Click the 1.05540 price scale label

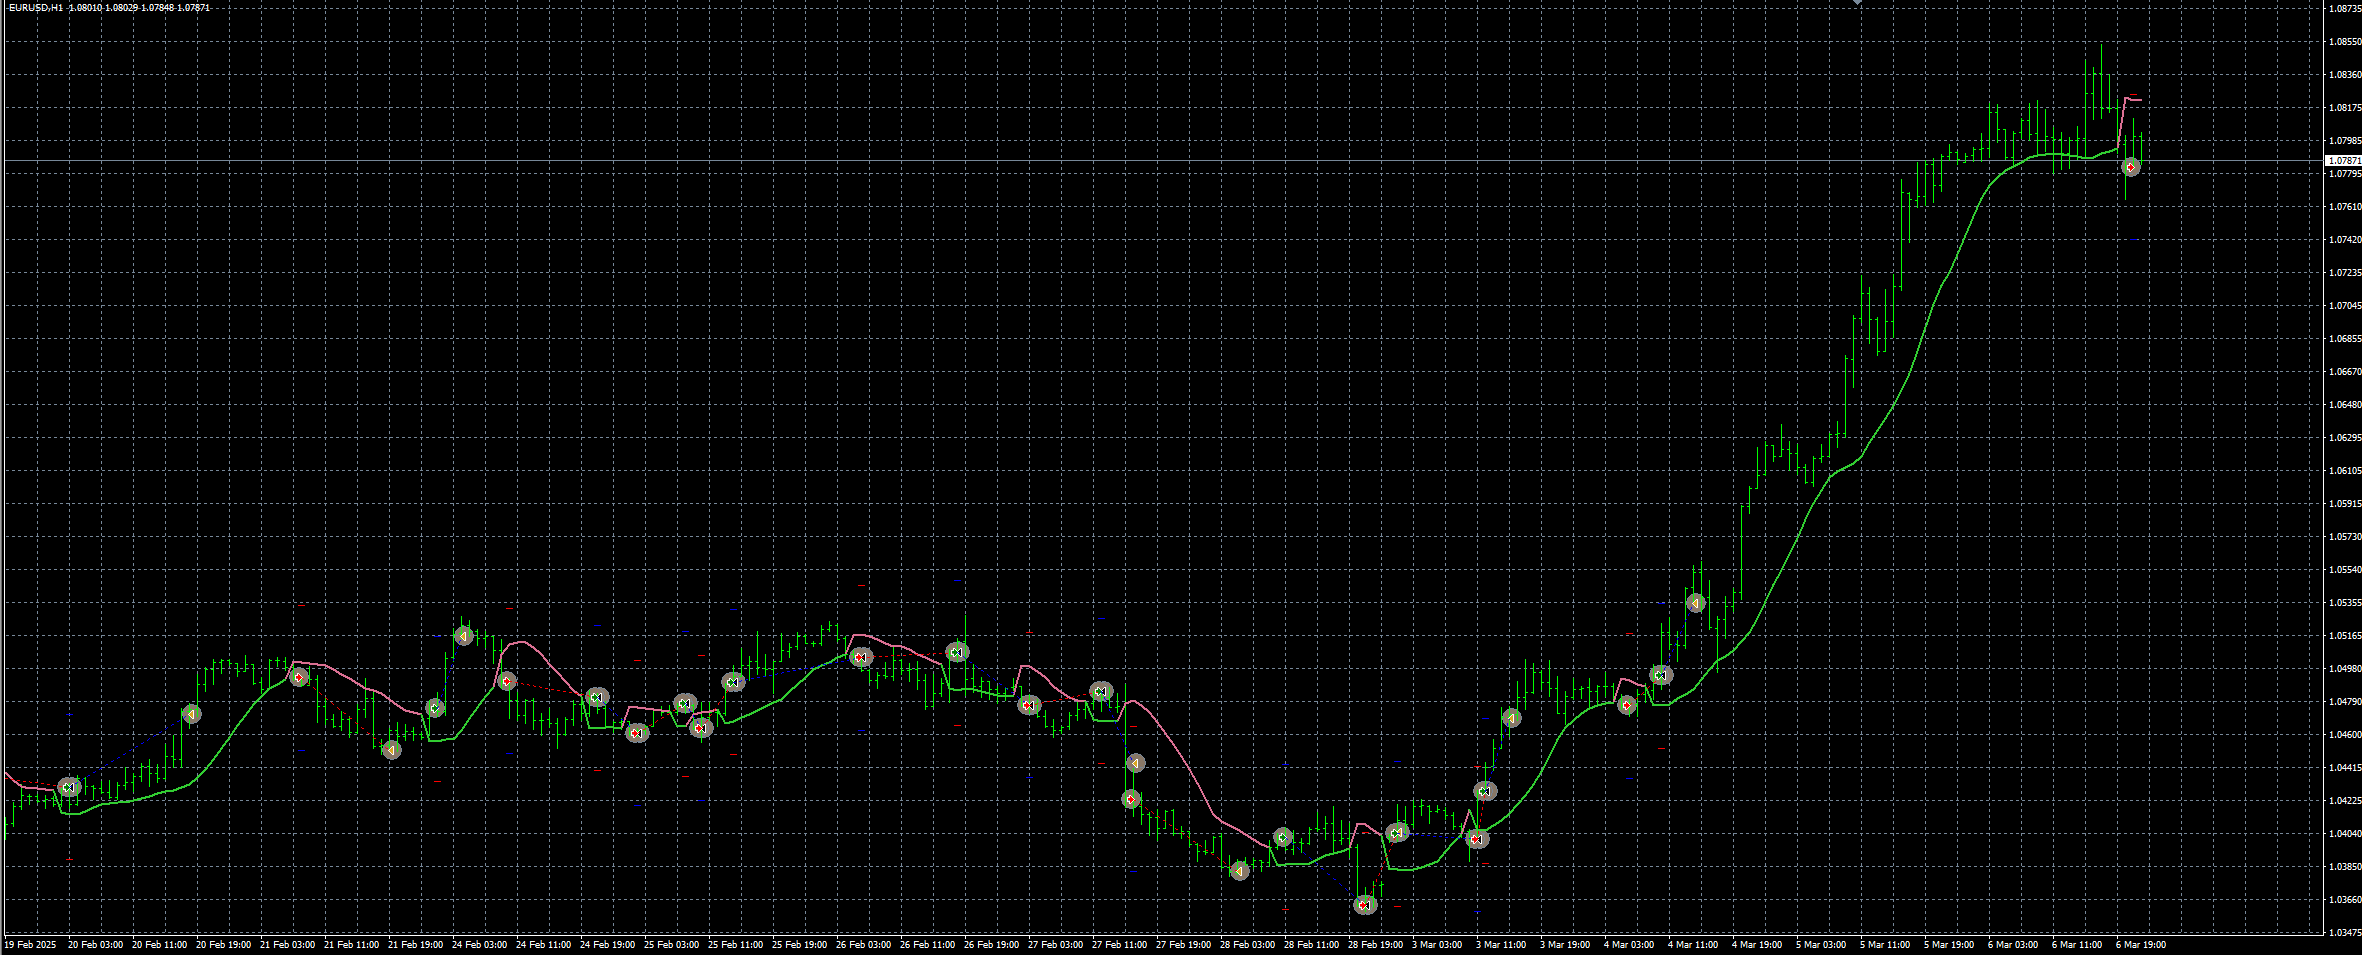(2345, 570)
